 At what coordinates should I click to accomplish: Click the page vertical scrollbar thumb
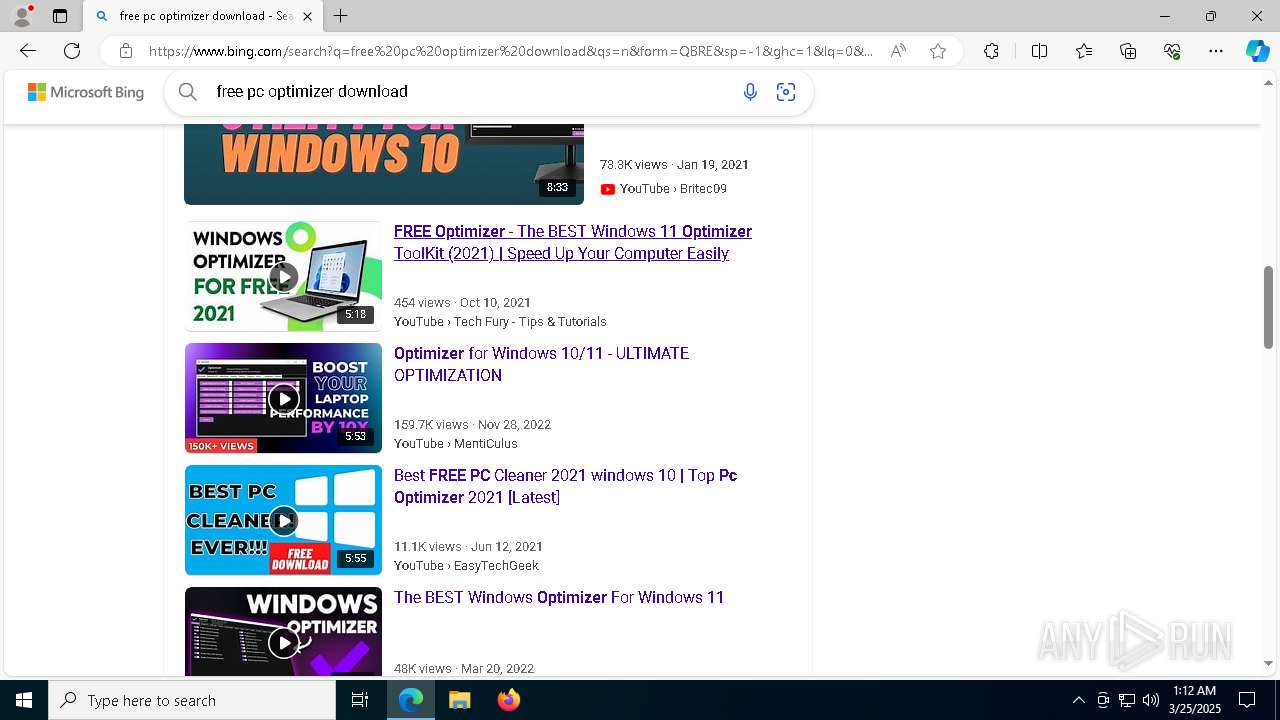click(x=1268, y=307)
